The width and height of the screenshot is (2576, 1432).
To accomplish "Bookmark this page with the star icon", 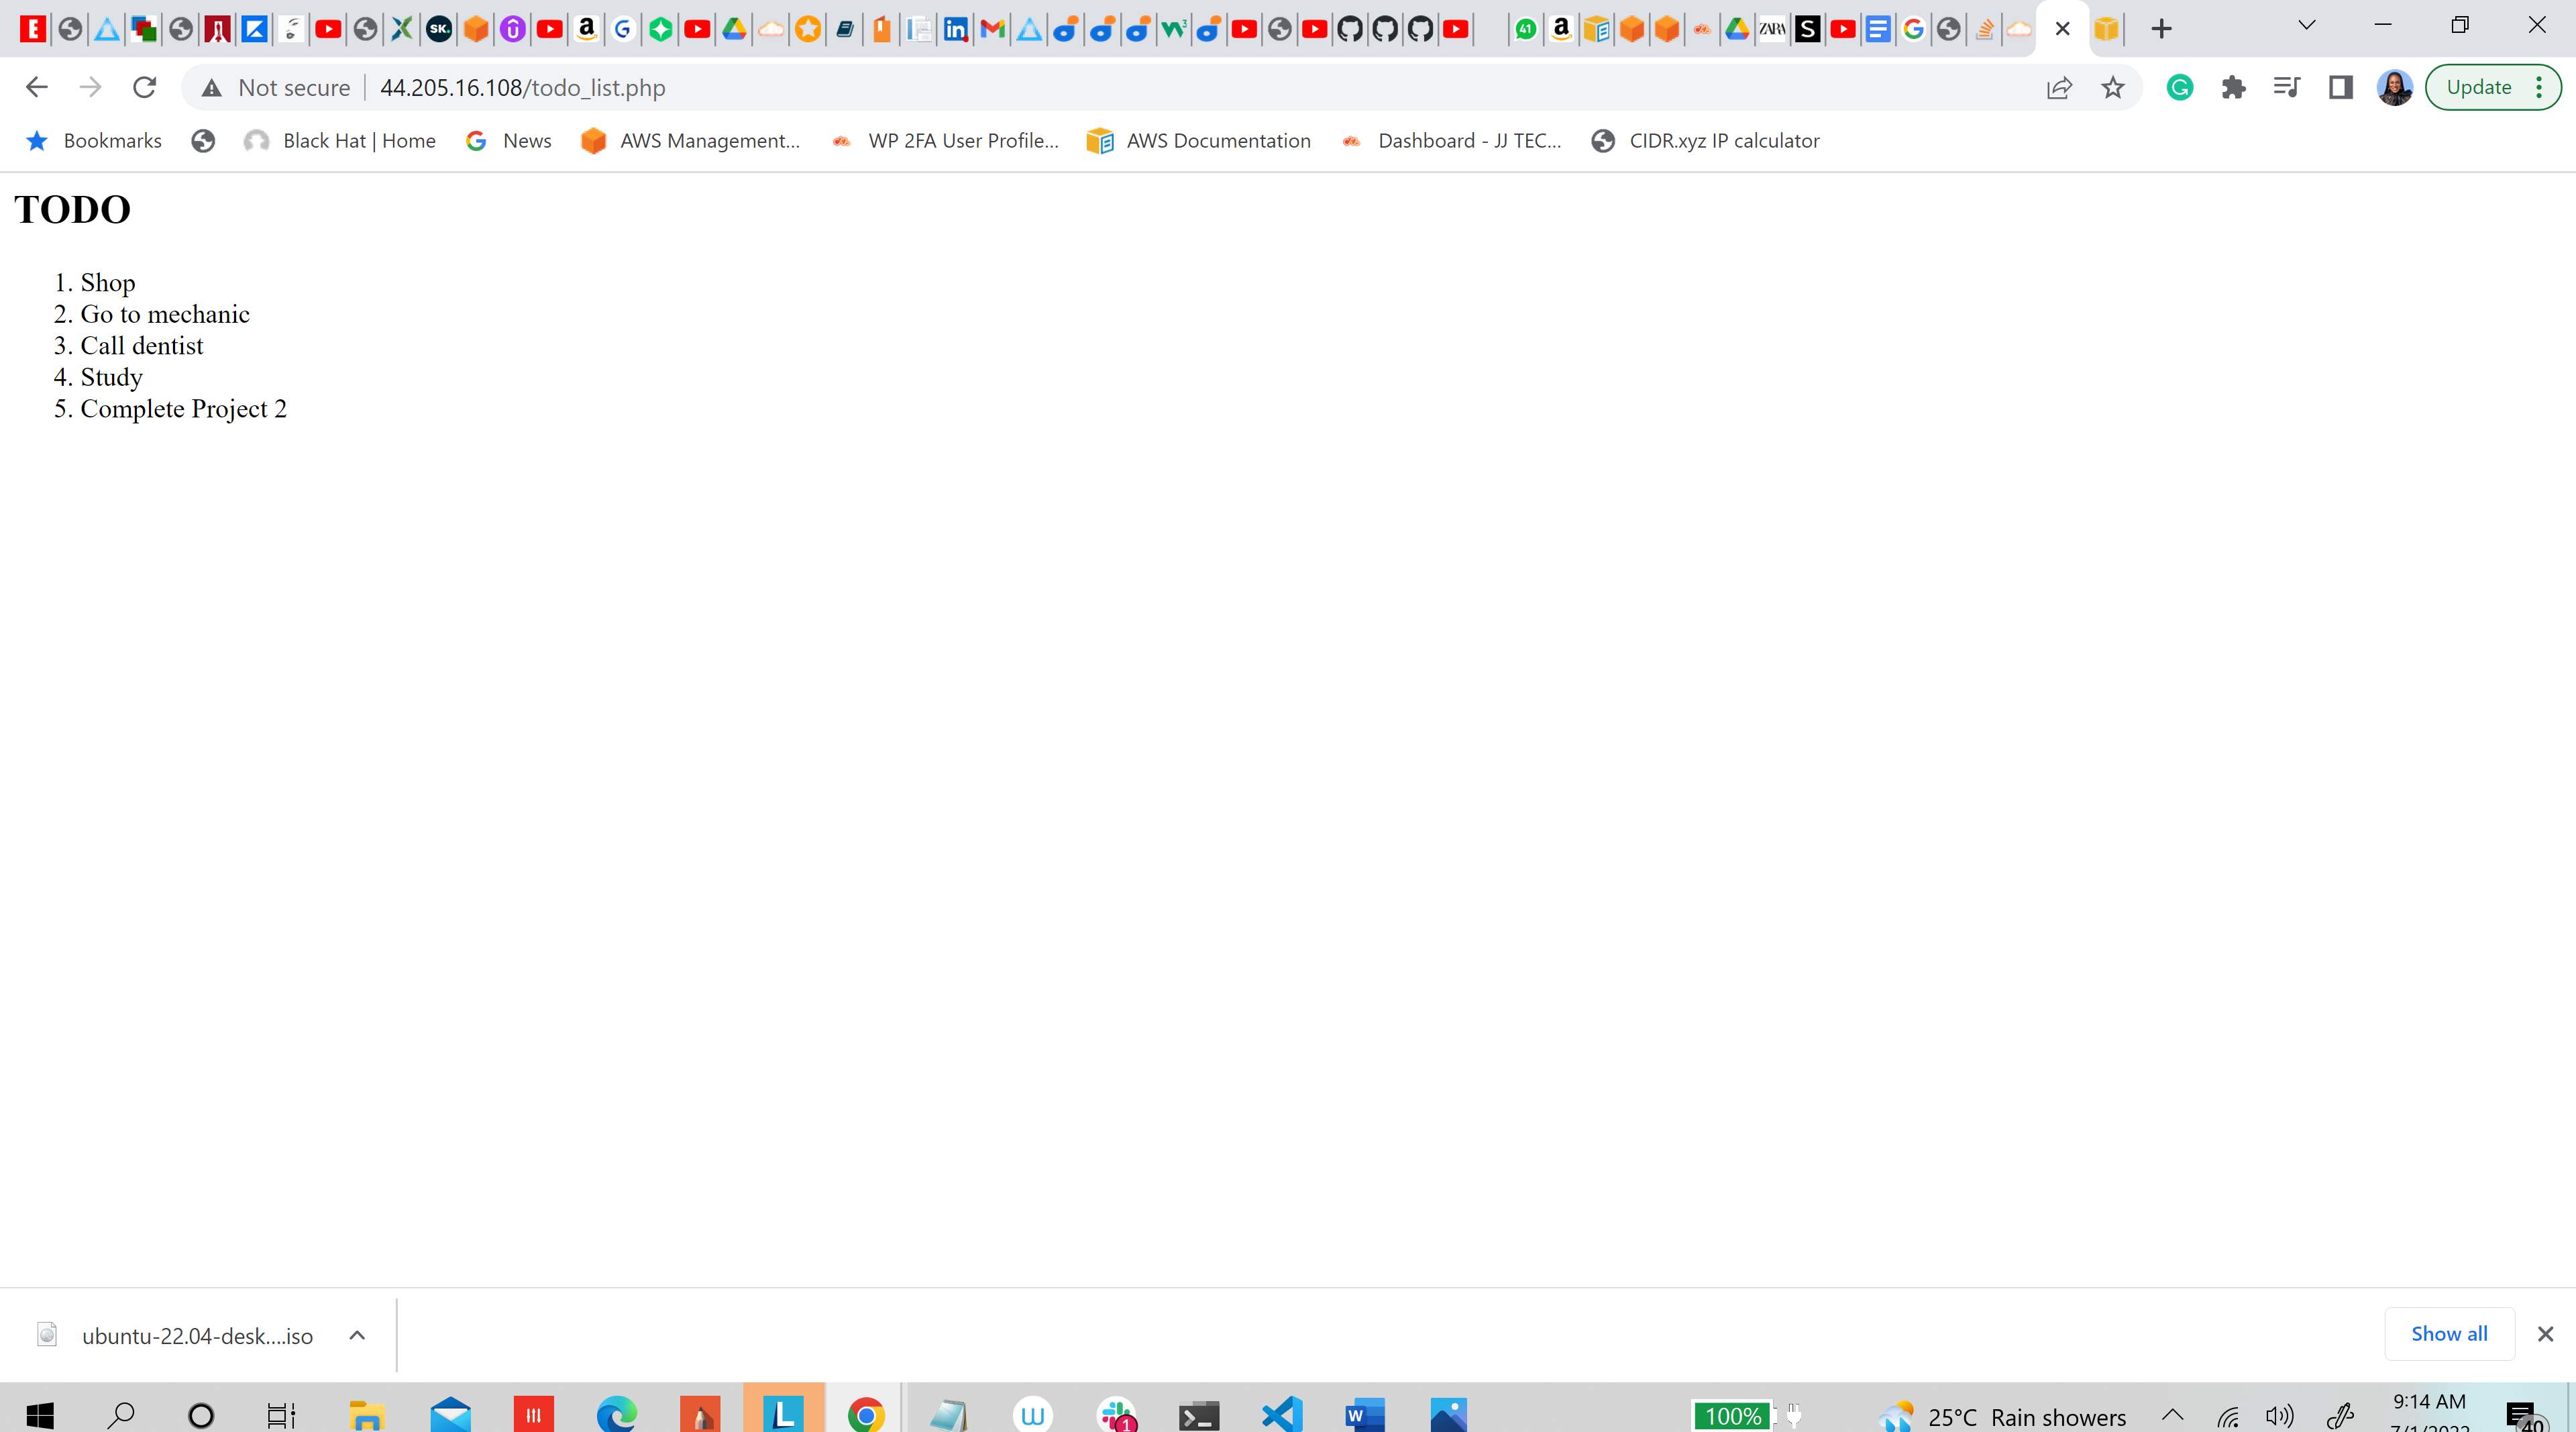I will (x=2112, y=88).
